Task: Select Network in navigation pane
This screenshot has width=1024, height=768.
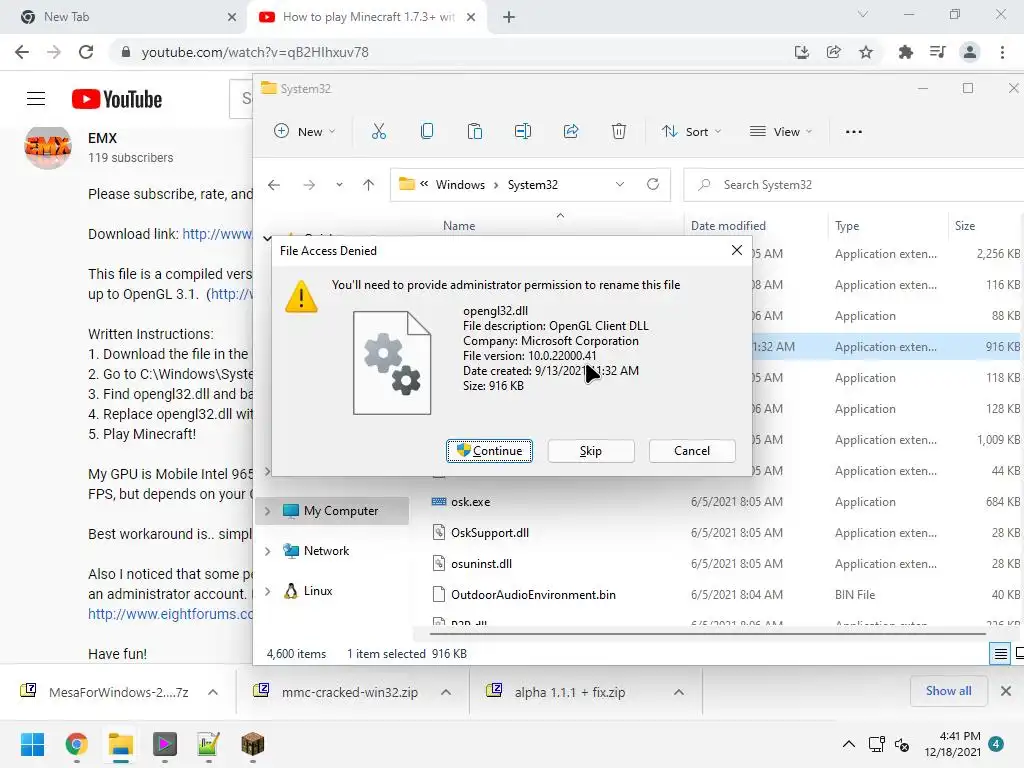Action: [x=326, y=551]
